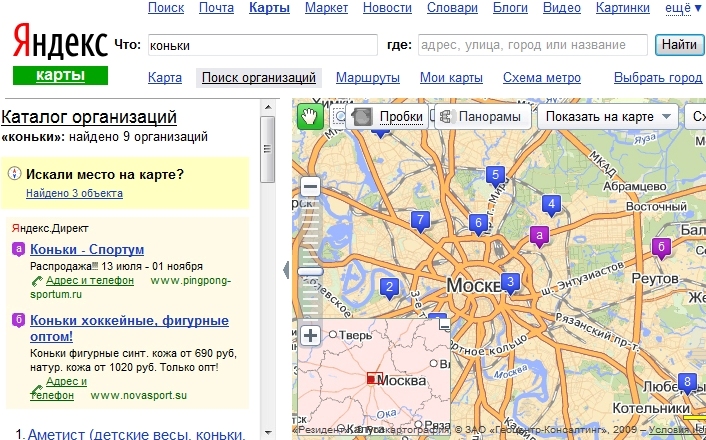Collapse the overview mini-map
Screen dimensions: 706x440
[x=445, y=324]
